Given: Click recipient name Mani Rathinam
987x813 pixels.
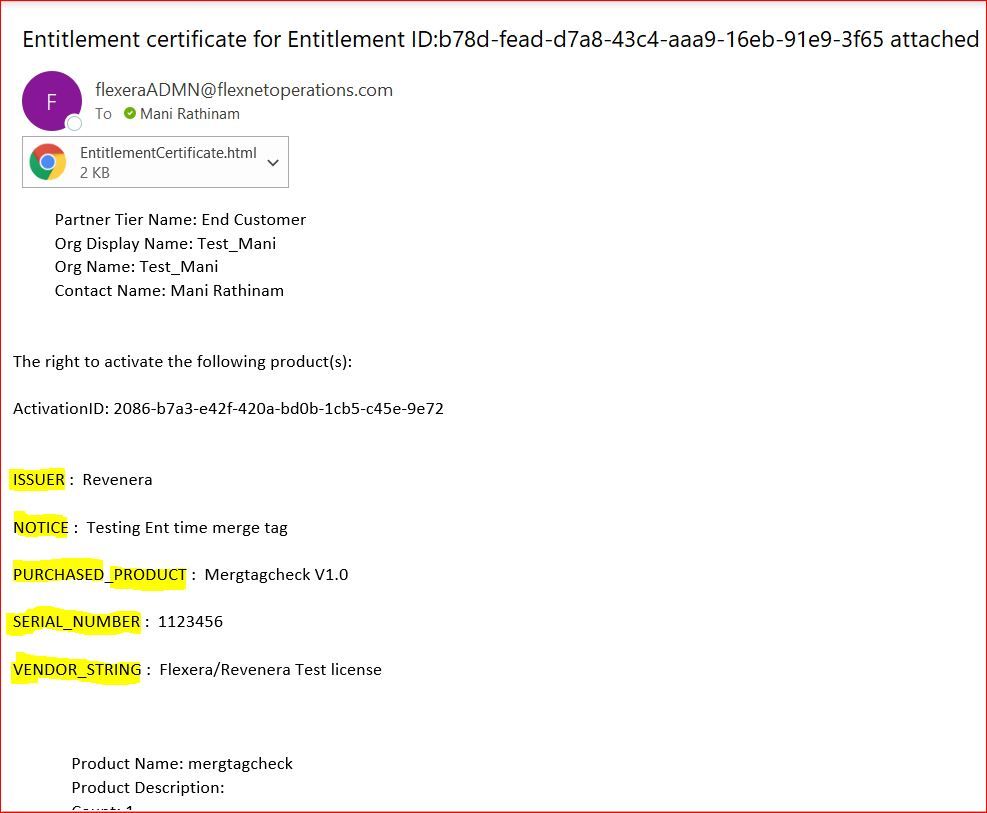Looking at the screenshot, I should tap(190, 114).
